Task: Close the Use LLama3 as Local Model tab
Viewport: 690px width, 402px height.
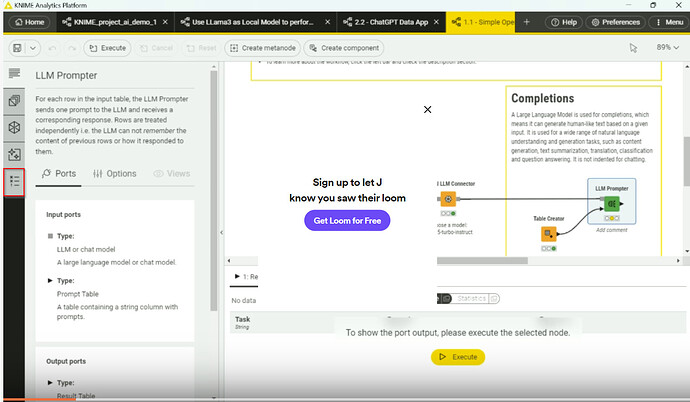Action: tap(327, 22)
